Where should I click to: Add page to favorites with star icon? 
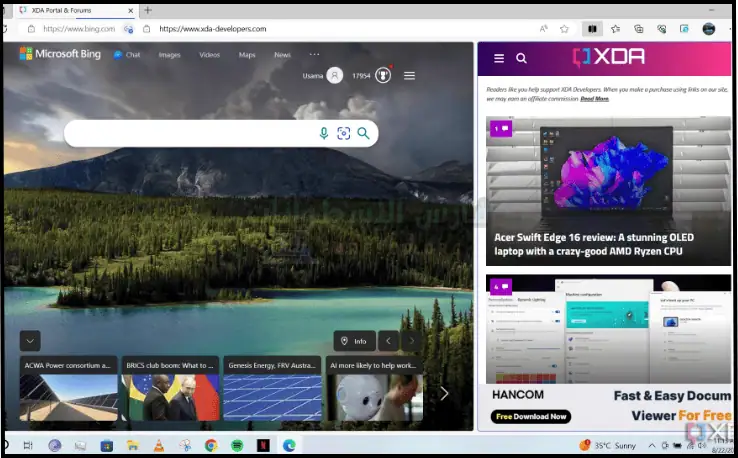point(565,29)
